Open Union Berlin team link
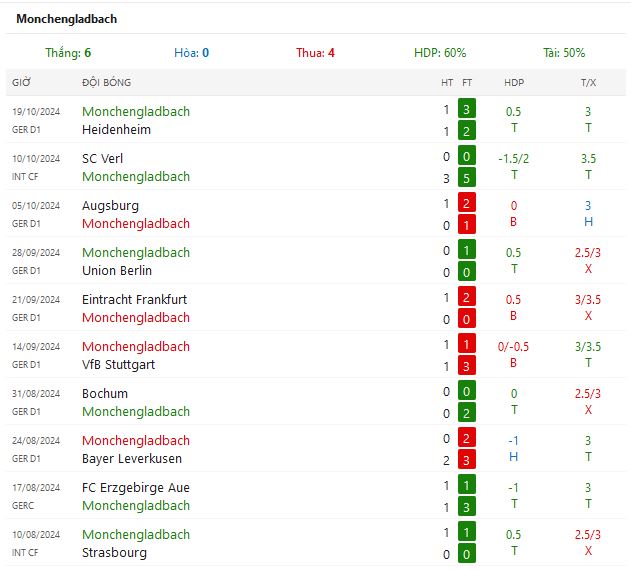631x570 pixels. pos(117,271)
